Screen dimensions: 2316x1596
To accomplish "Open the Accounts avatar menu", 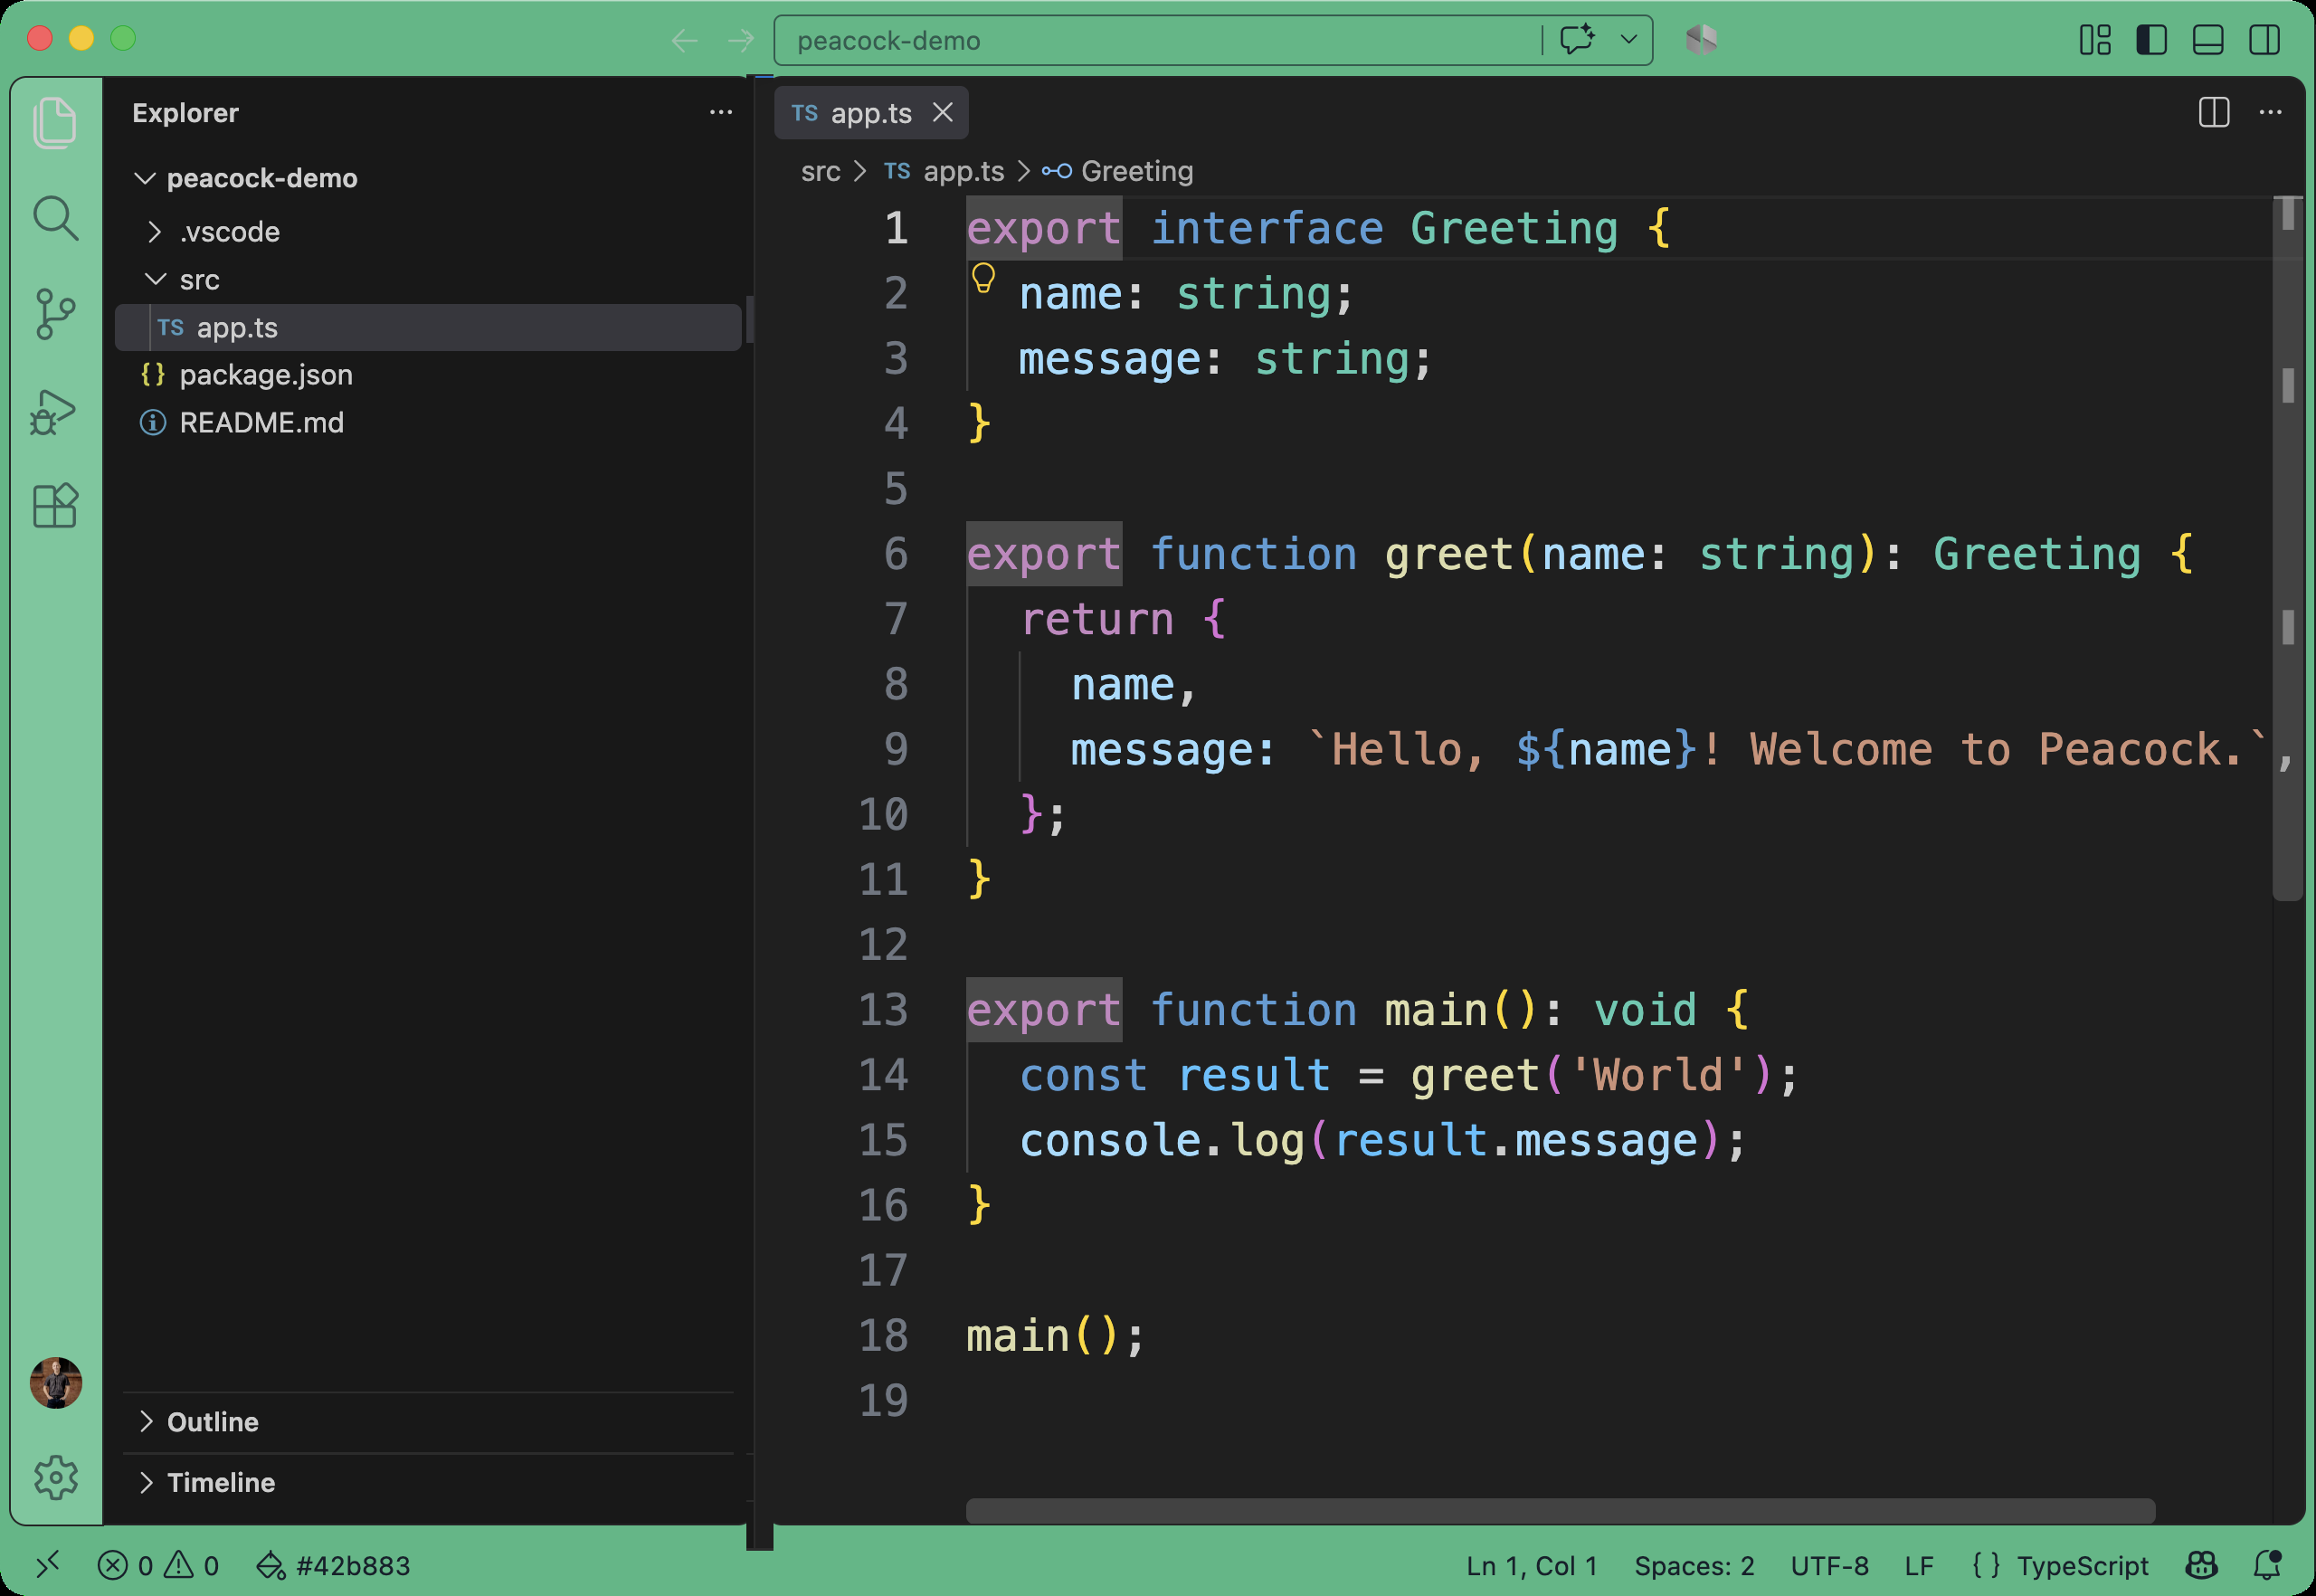I will (56, 1383).
